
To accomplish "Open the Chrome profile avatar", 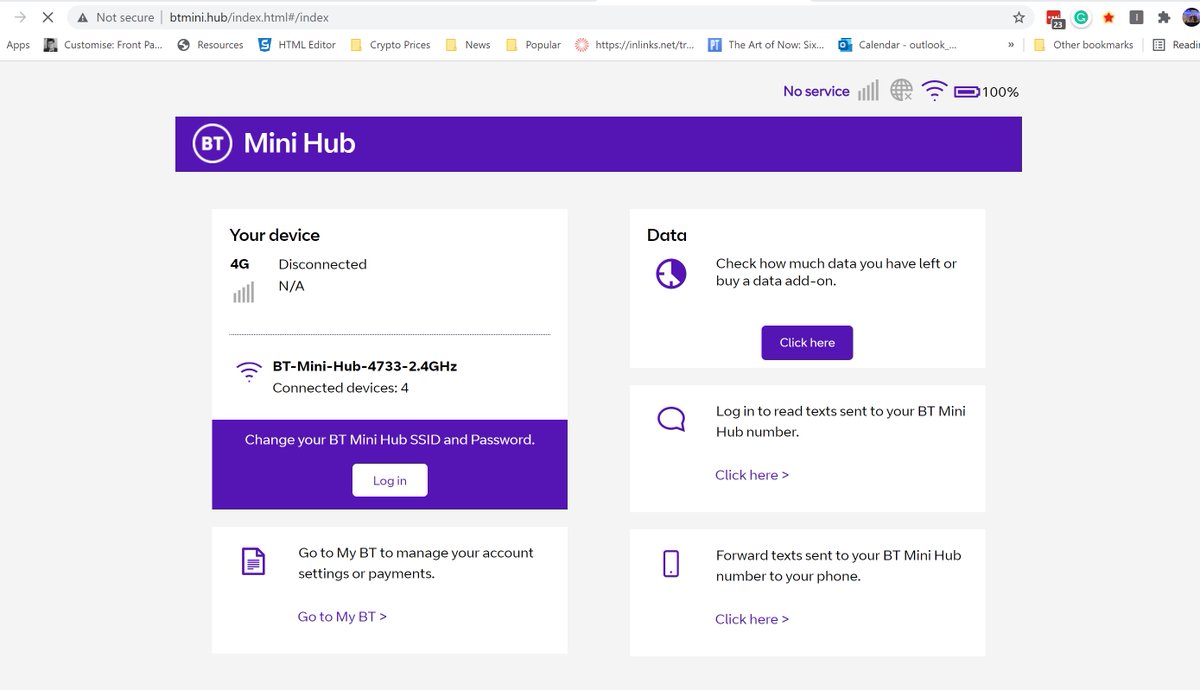I will pos(1192,17).
